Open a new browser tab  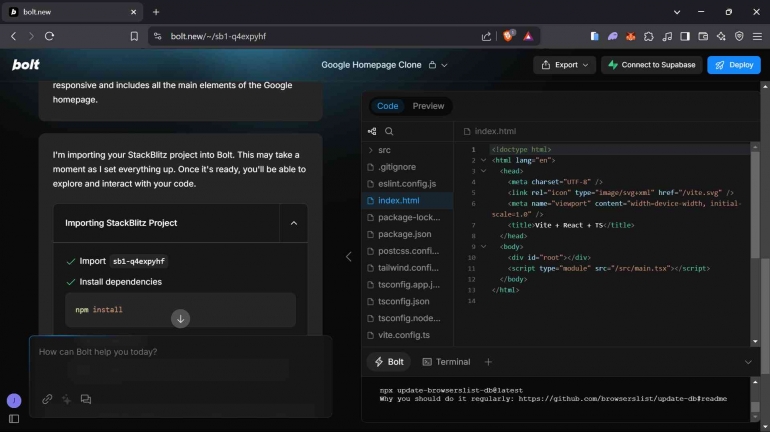(156, 12)
